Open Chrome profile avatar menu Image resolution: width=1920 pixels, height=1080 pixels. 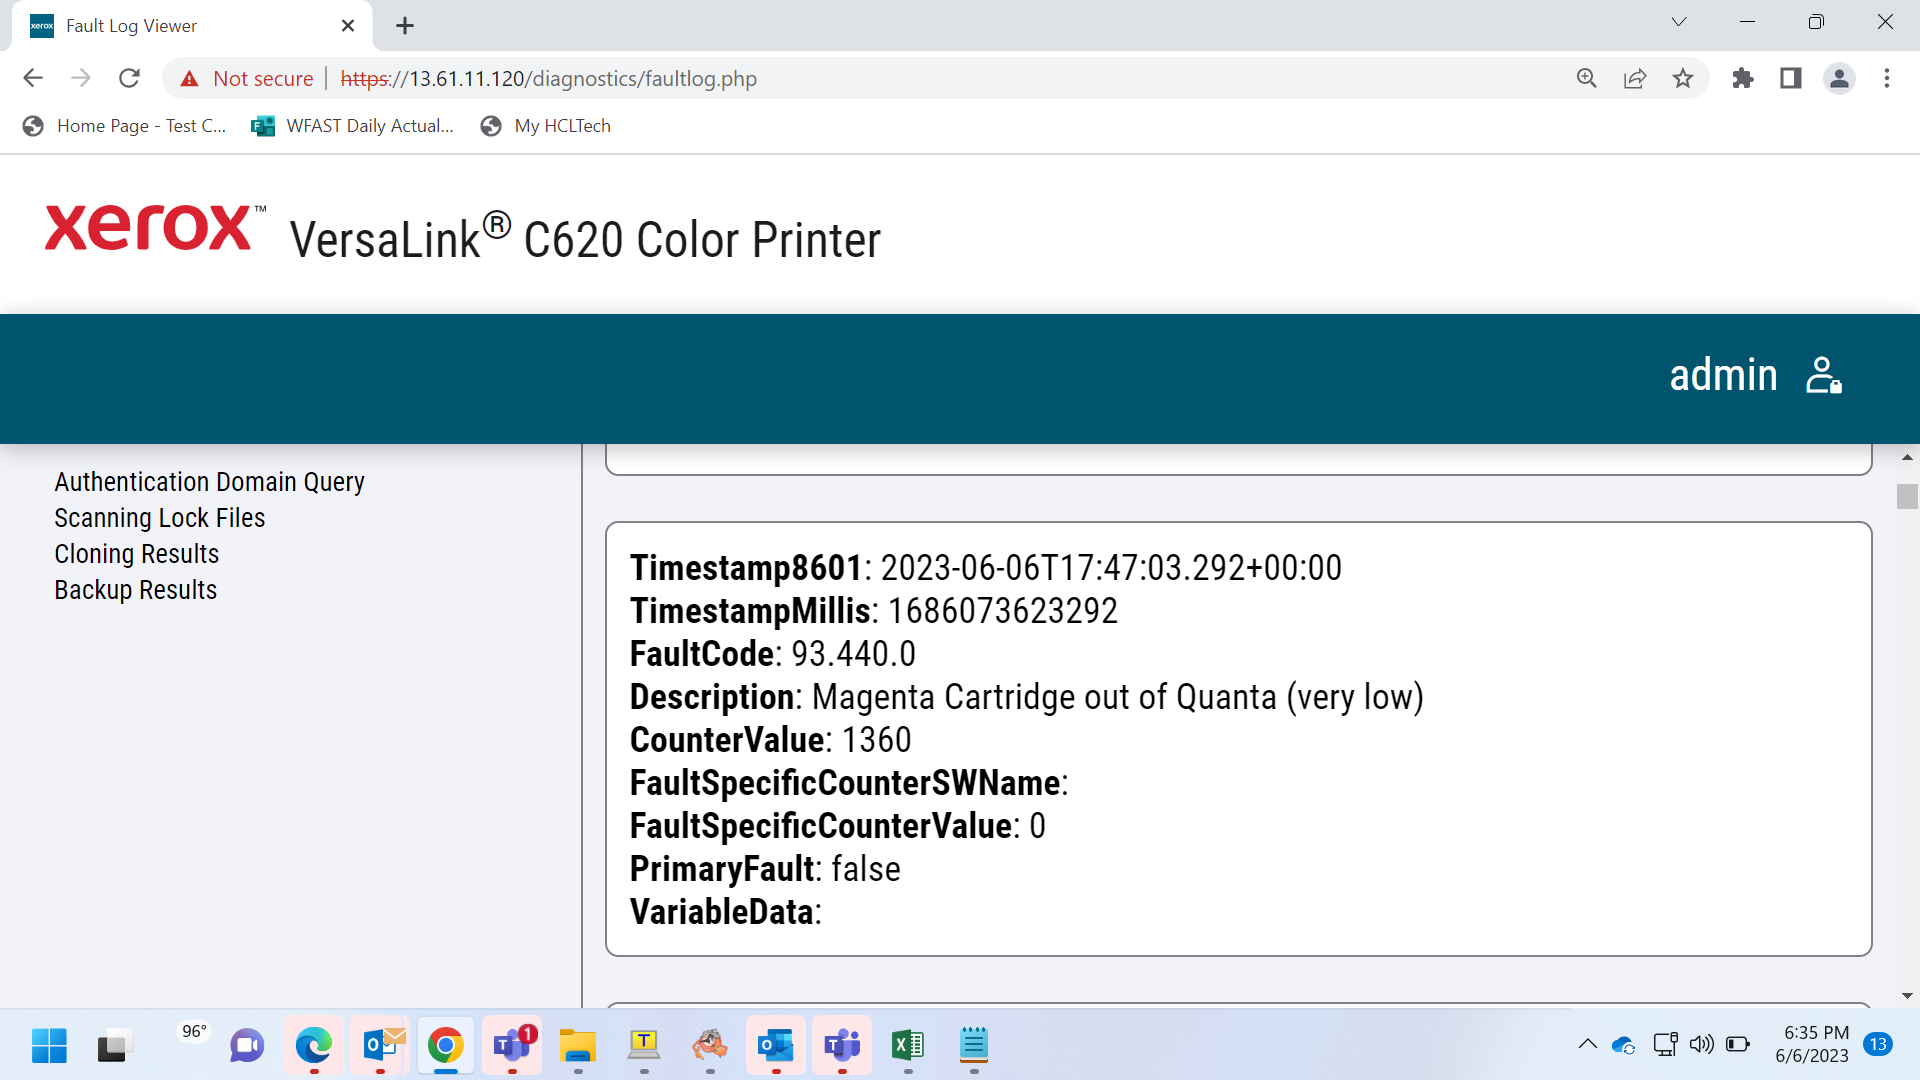[1839, 78]
